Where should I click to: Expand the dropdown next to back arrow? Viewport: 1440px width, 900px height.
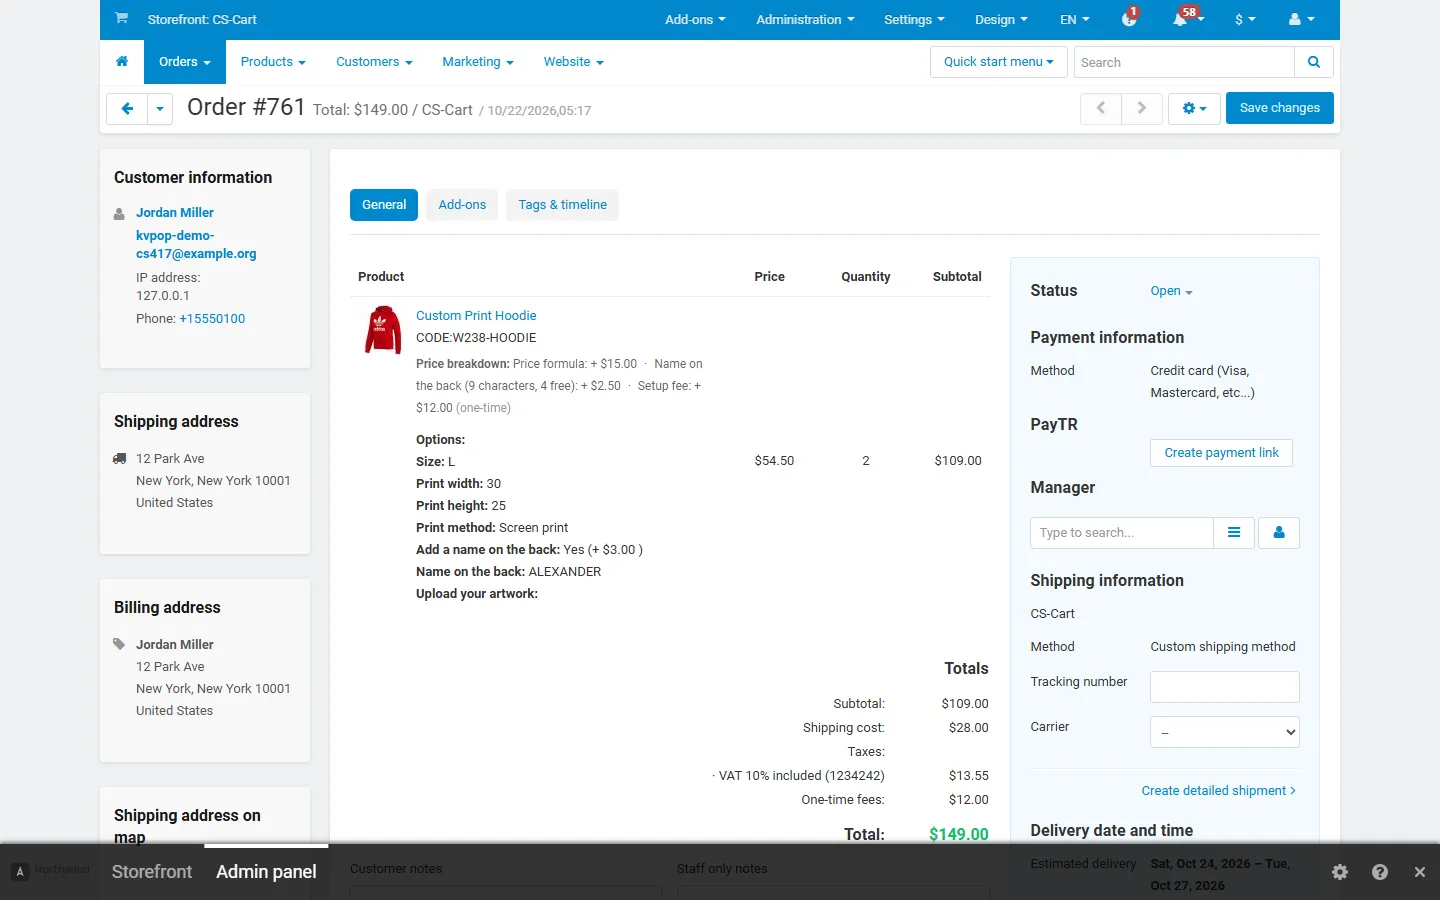click(160, 108)
